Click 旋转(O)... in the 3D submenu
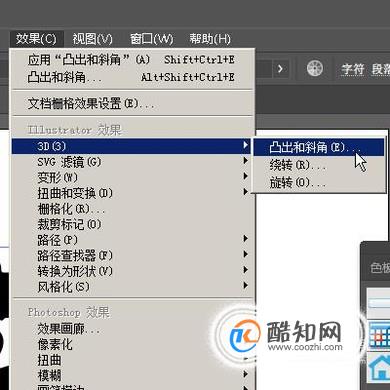 pos(319,183)
